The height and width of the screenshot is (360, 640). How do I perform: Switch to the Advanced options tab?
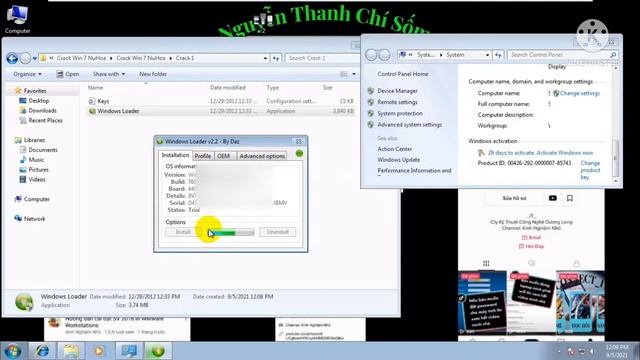click(x=262, y=156)
